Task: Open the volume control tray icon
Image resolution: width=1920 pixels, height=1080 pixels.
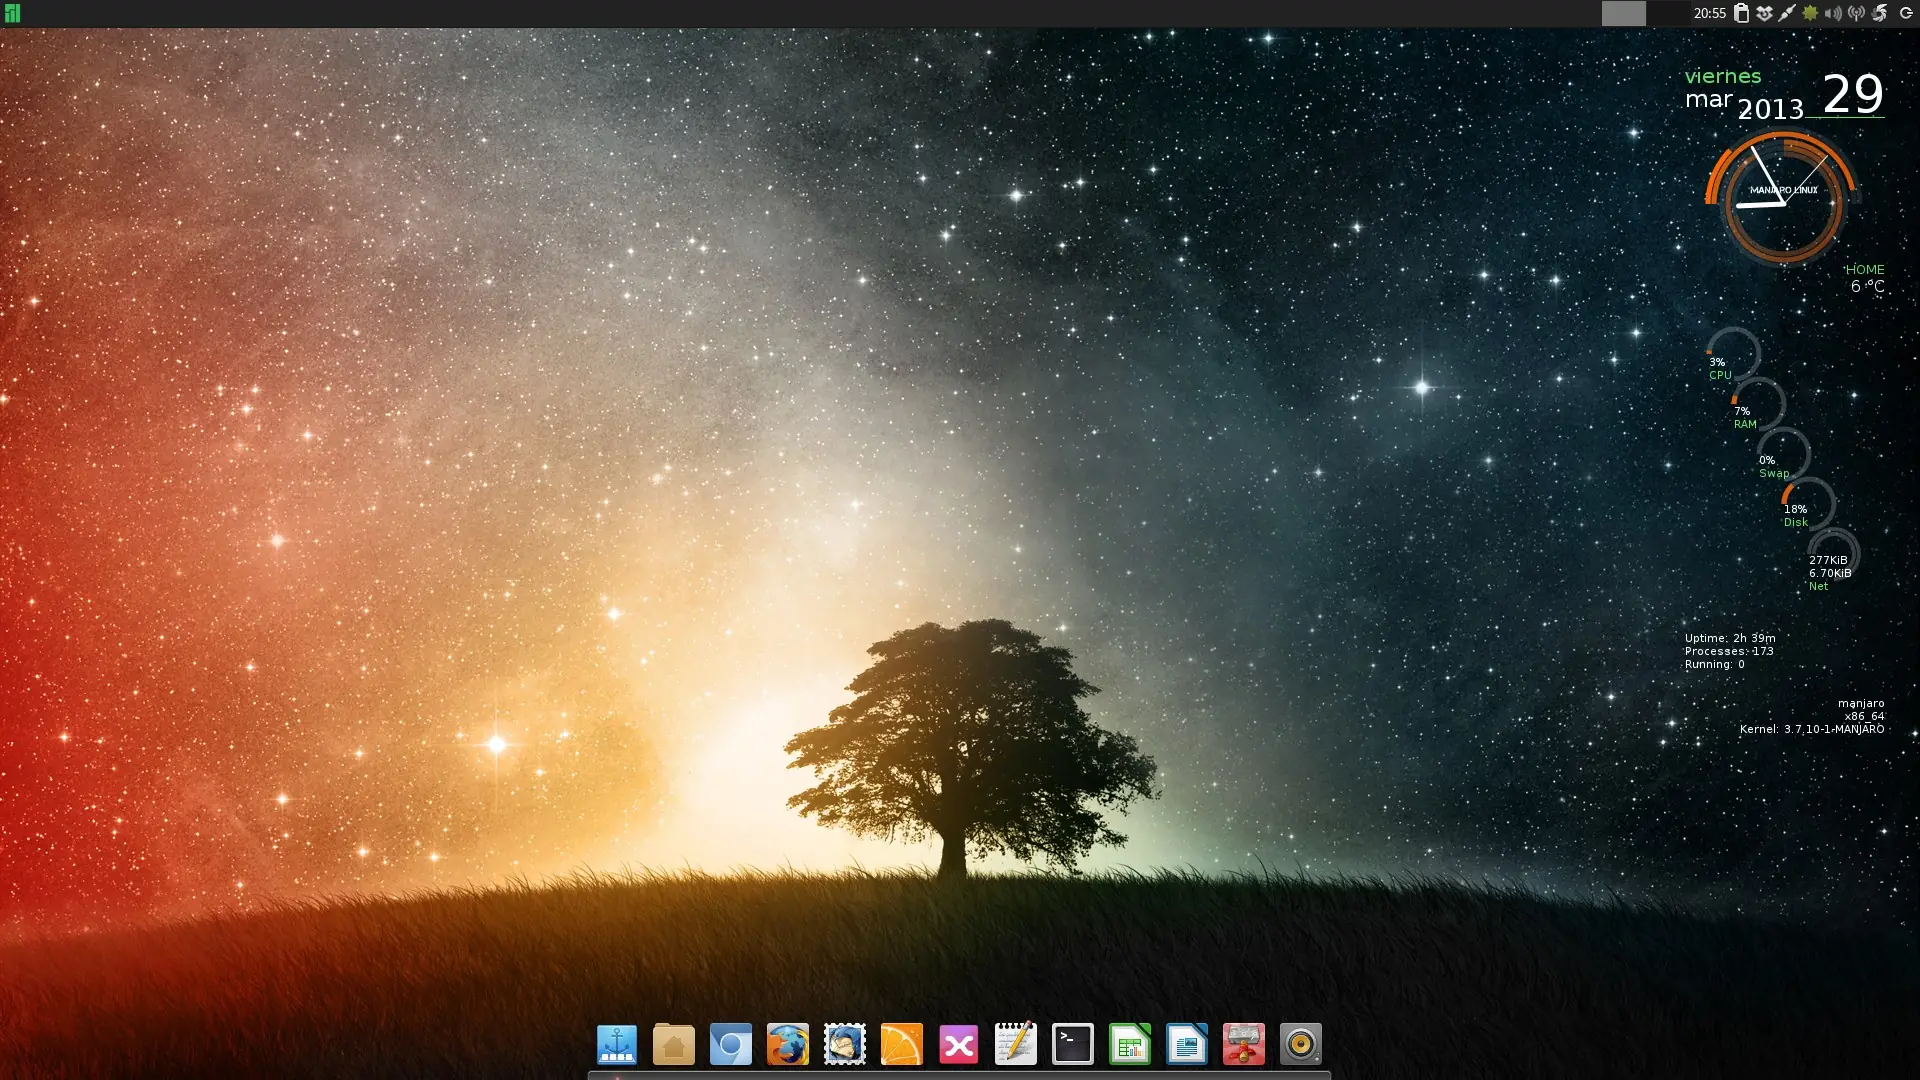Action: pos(1833,13)
